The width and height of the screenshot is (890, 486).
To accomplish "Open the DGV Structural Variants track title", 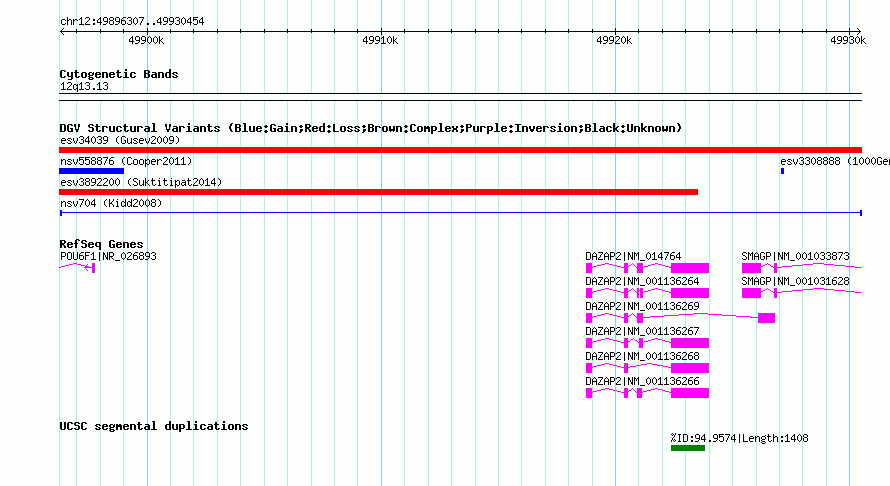I will point(370,128).
